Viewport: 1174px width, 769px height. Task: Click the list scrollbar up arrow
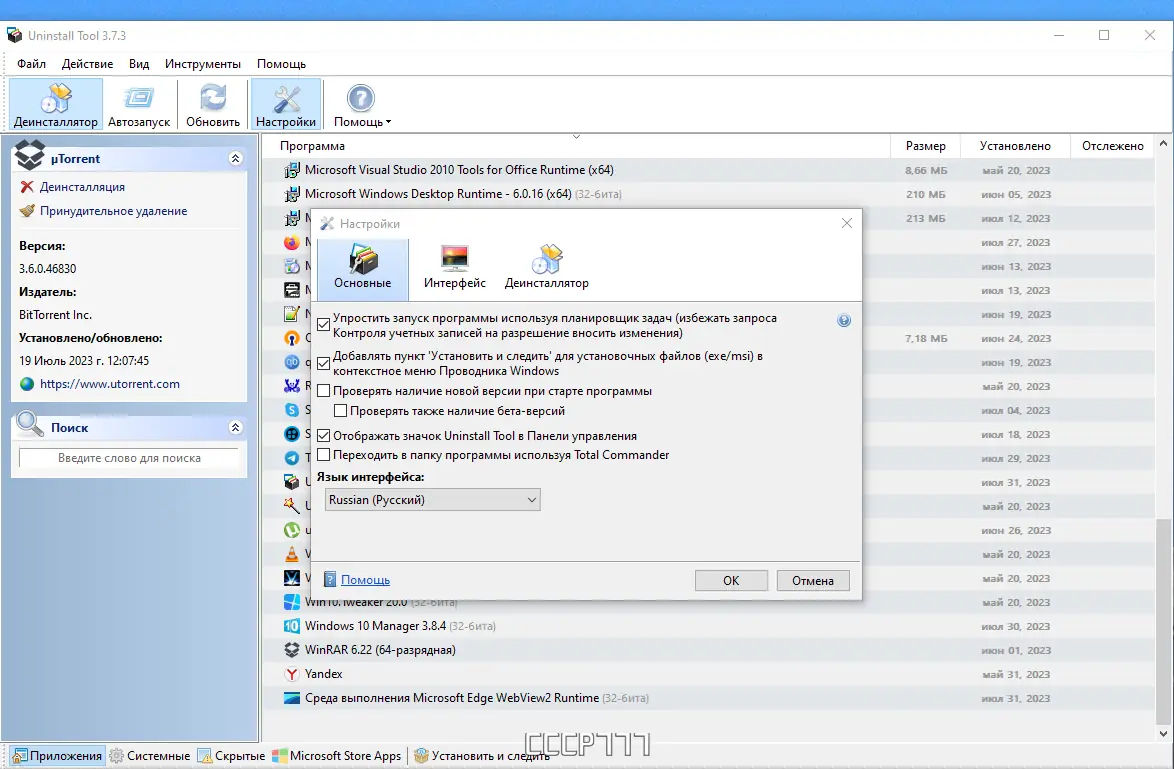(1164, 143)
